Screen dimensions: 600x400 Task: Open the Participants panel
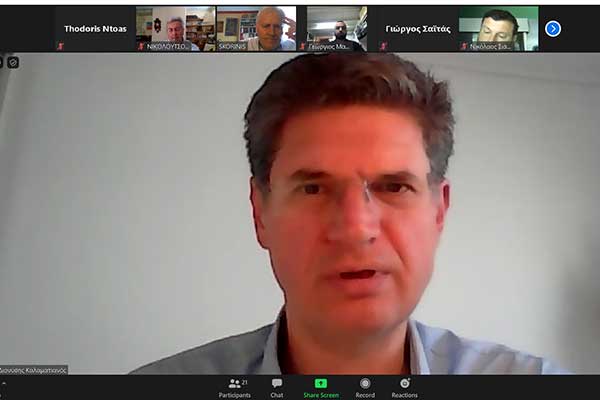point(235,387)
